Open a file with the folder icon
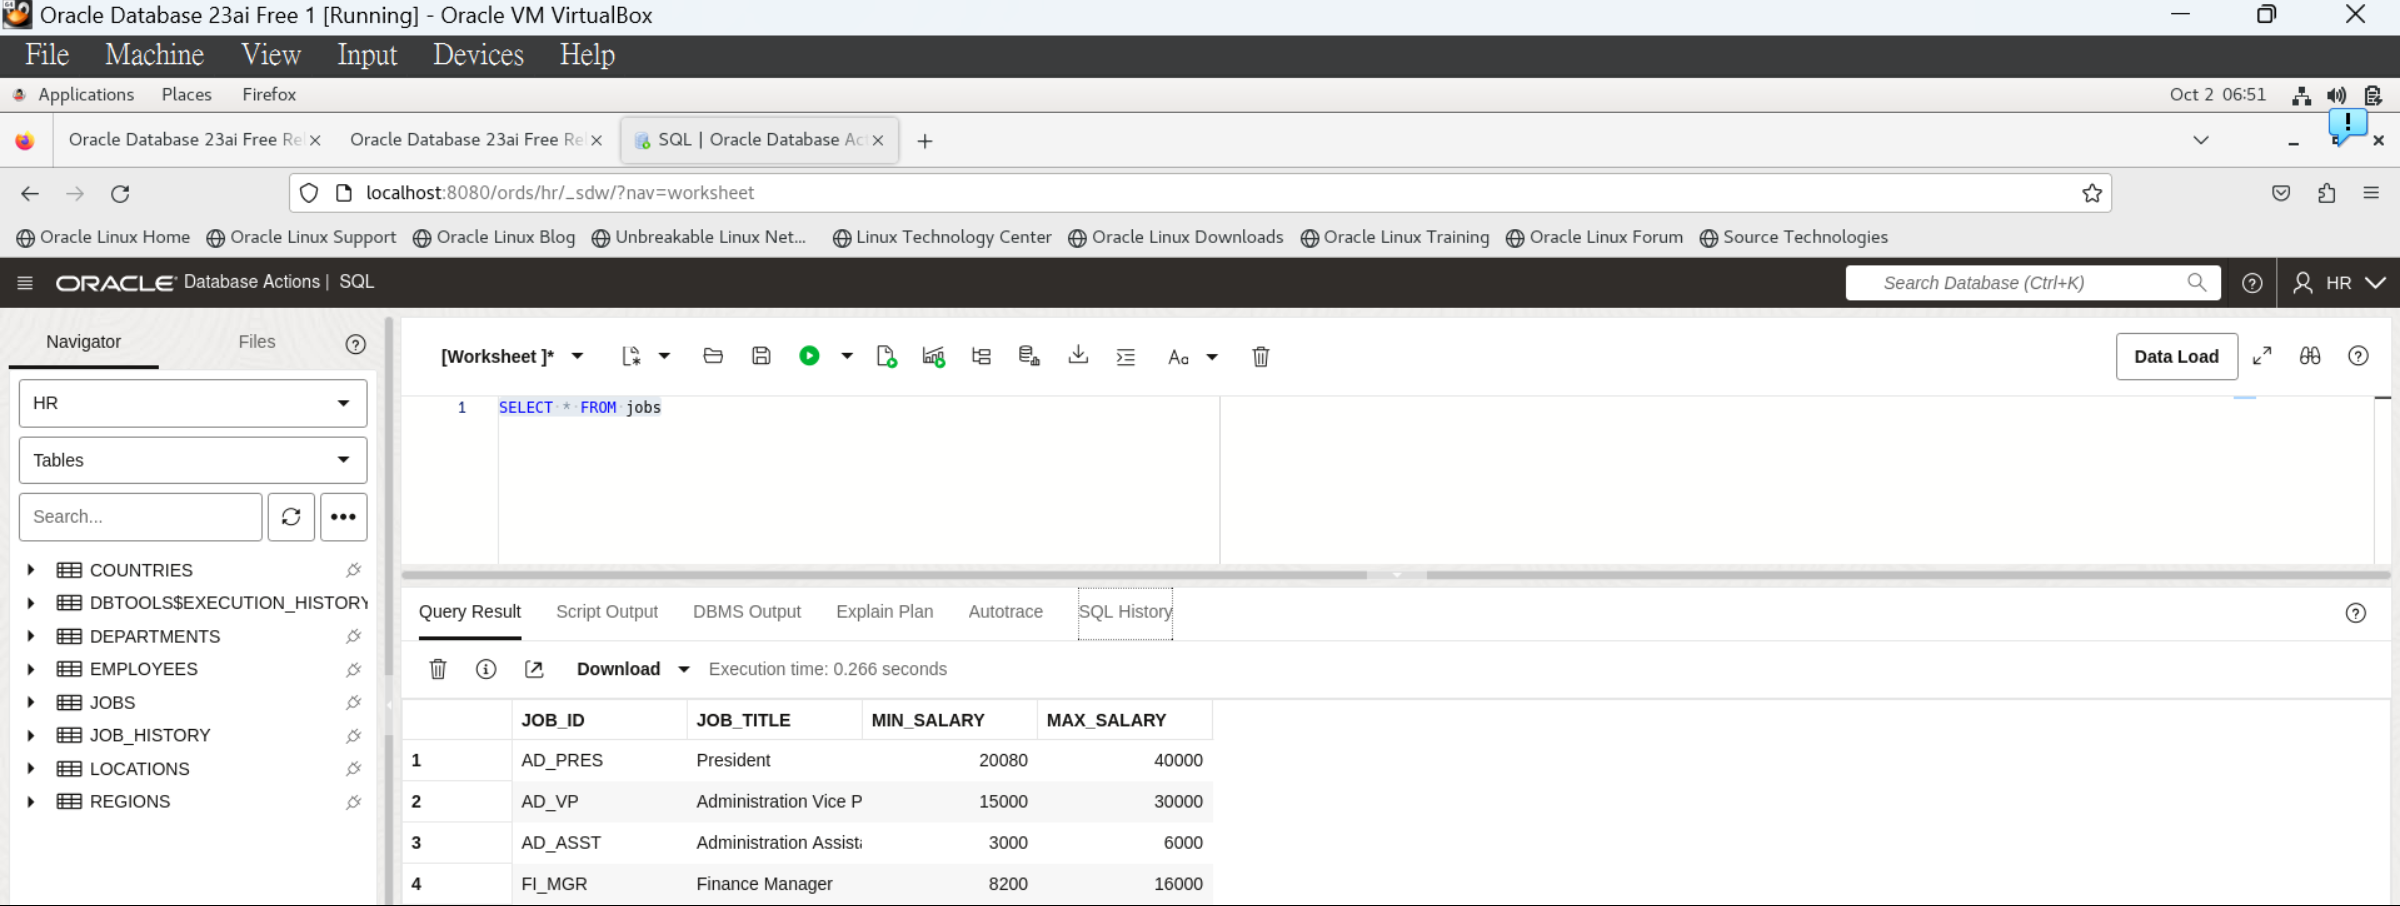 [x=713, y=355]
